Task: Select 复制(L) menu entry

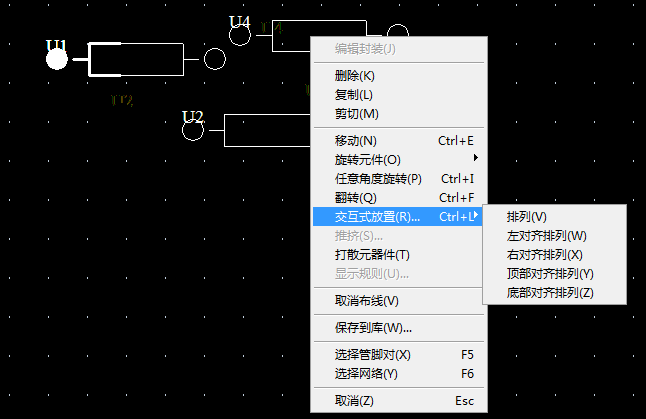Action: (354, 95)
